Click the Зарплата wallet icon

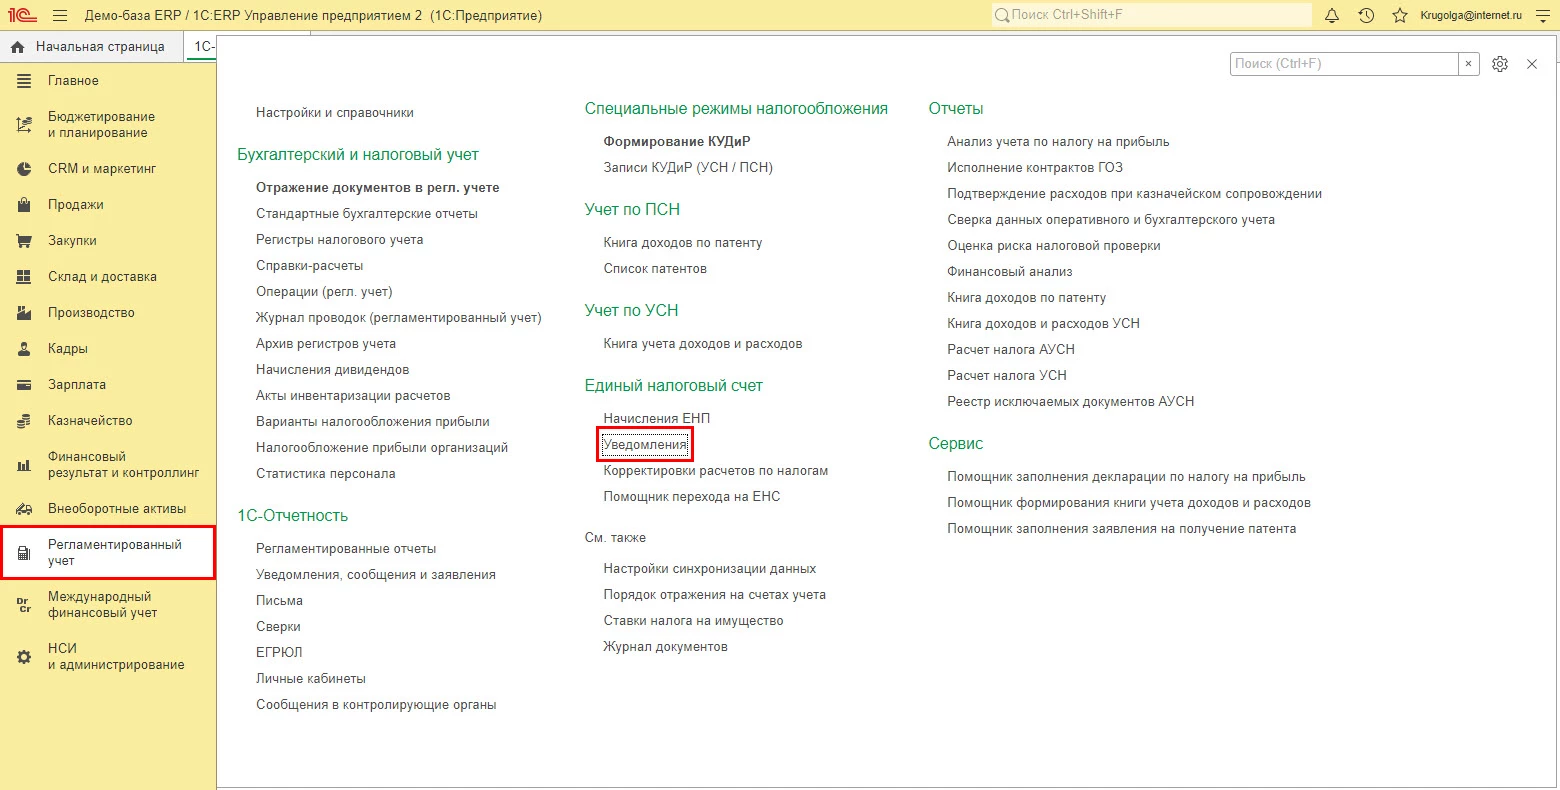click(25, 385)
